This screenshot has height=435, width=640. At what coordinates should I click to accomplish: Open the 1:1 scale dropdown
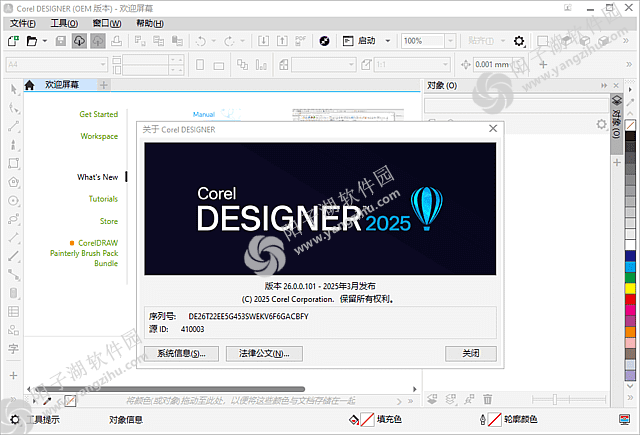click(445, 64)
